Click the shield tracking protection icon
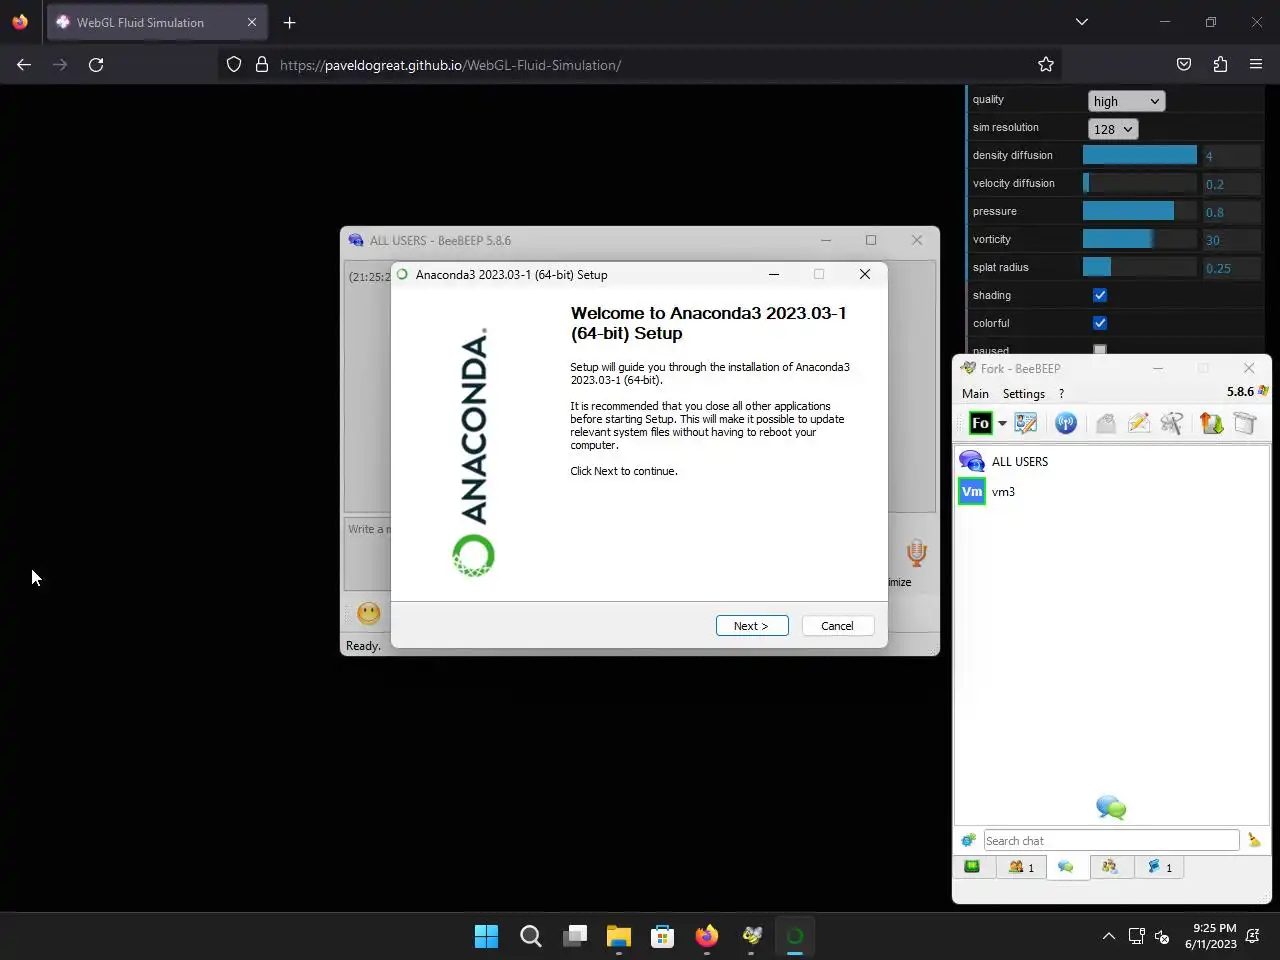This screenshot has width=1280, height=960. pyautogui.click(x=234, y=65)
